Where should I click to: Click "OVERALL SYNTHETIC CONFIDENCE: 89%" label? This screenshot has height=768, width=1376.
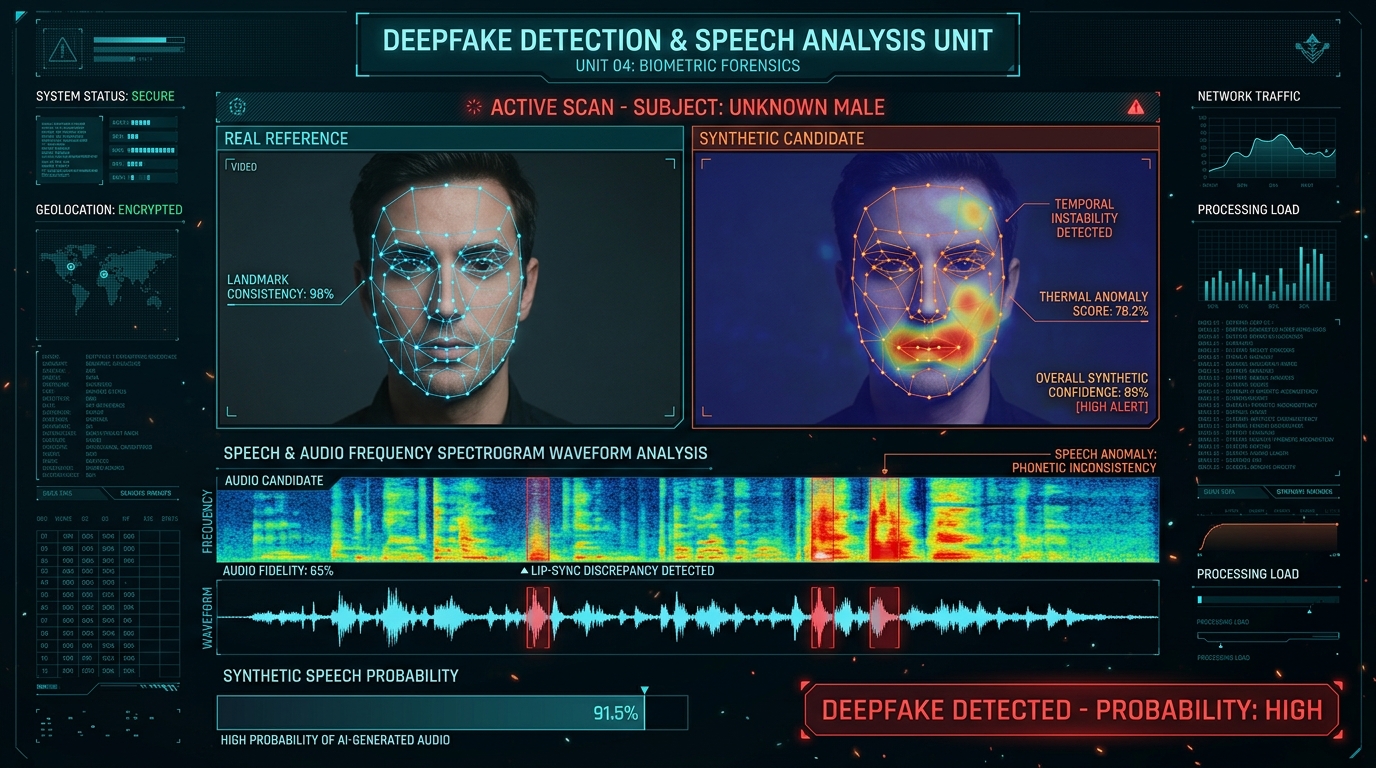tap(1092, 385)
